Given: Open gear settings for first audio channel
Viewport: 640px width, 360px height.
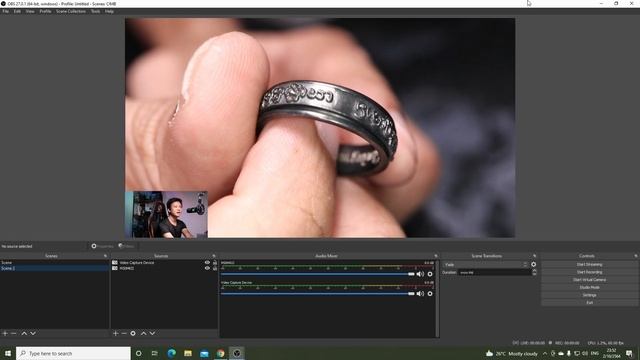Looking at the screenshot, I should (x=430, y=274).
